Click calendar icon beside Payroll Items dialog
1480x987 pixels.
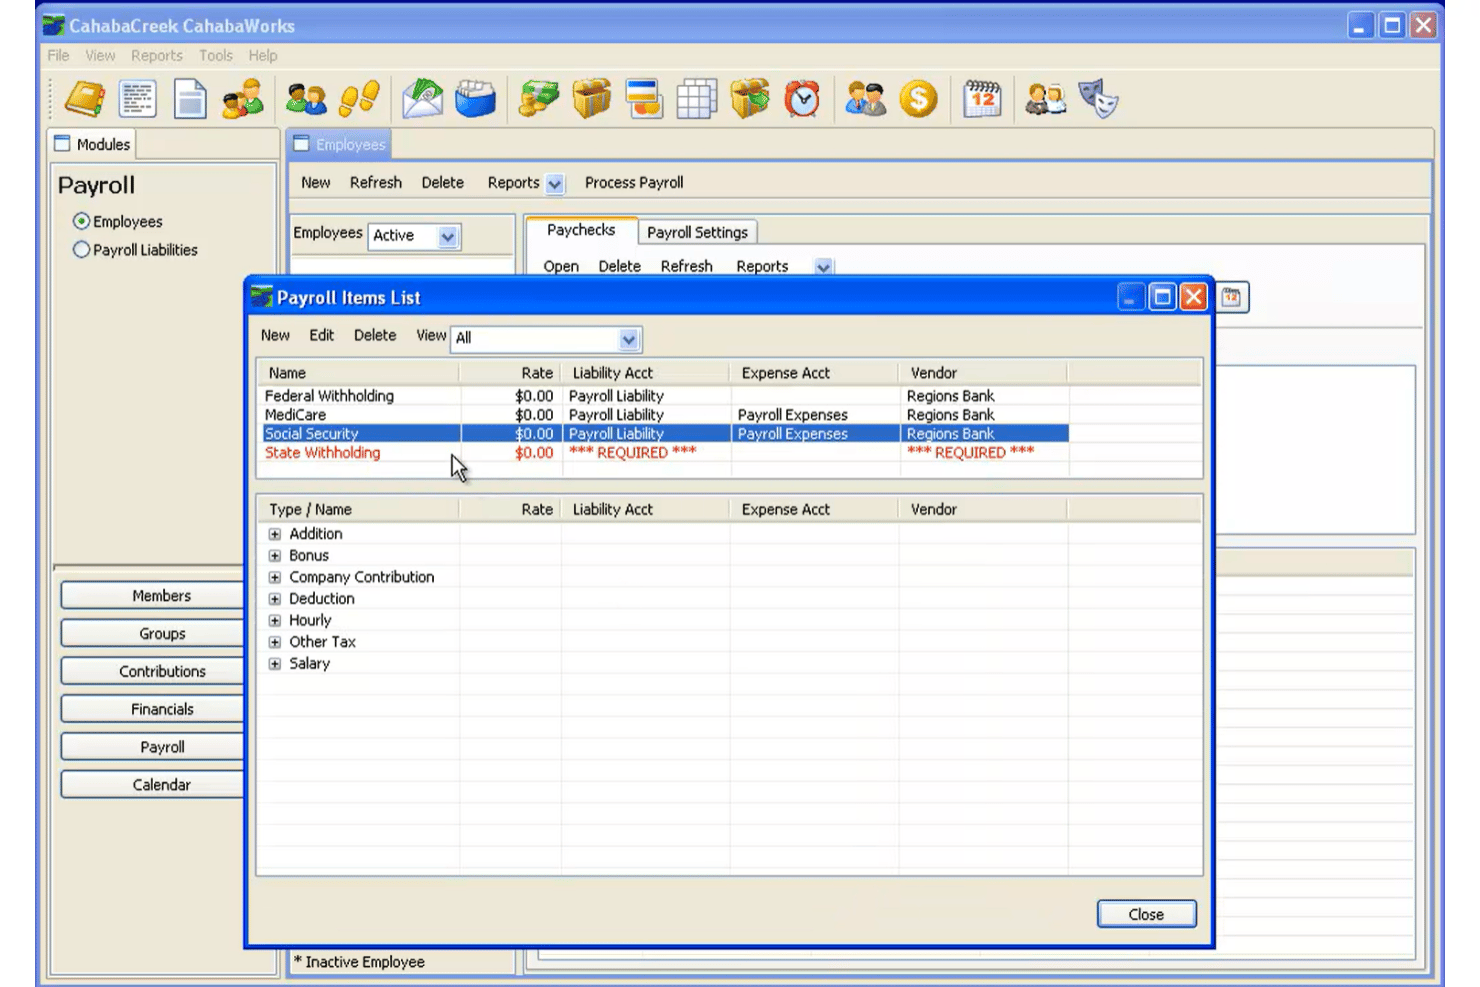1232,297
